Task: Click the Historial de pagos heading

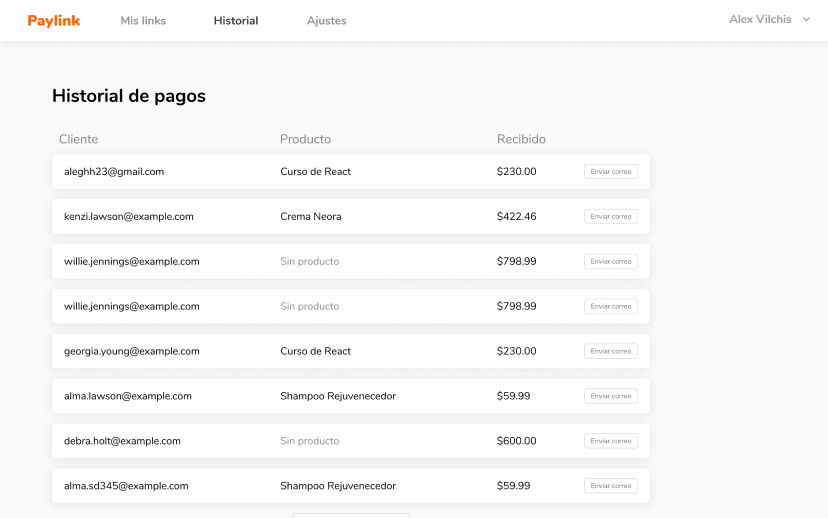Action: point(129,96)
